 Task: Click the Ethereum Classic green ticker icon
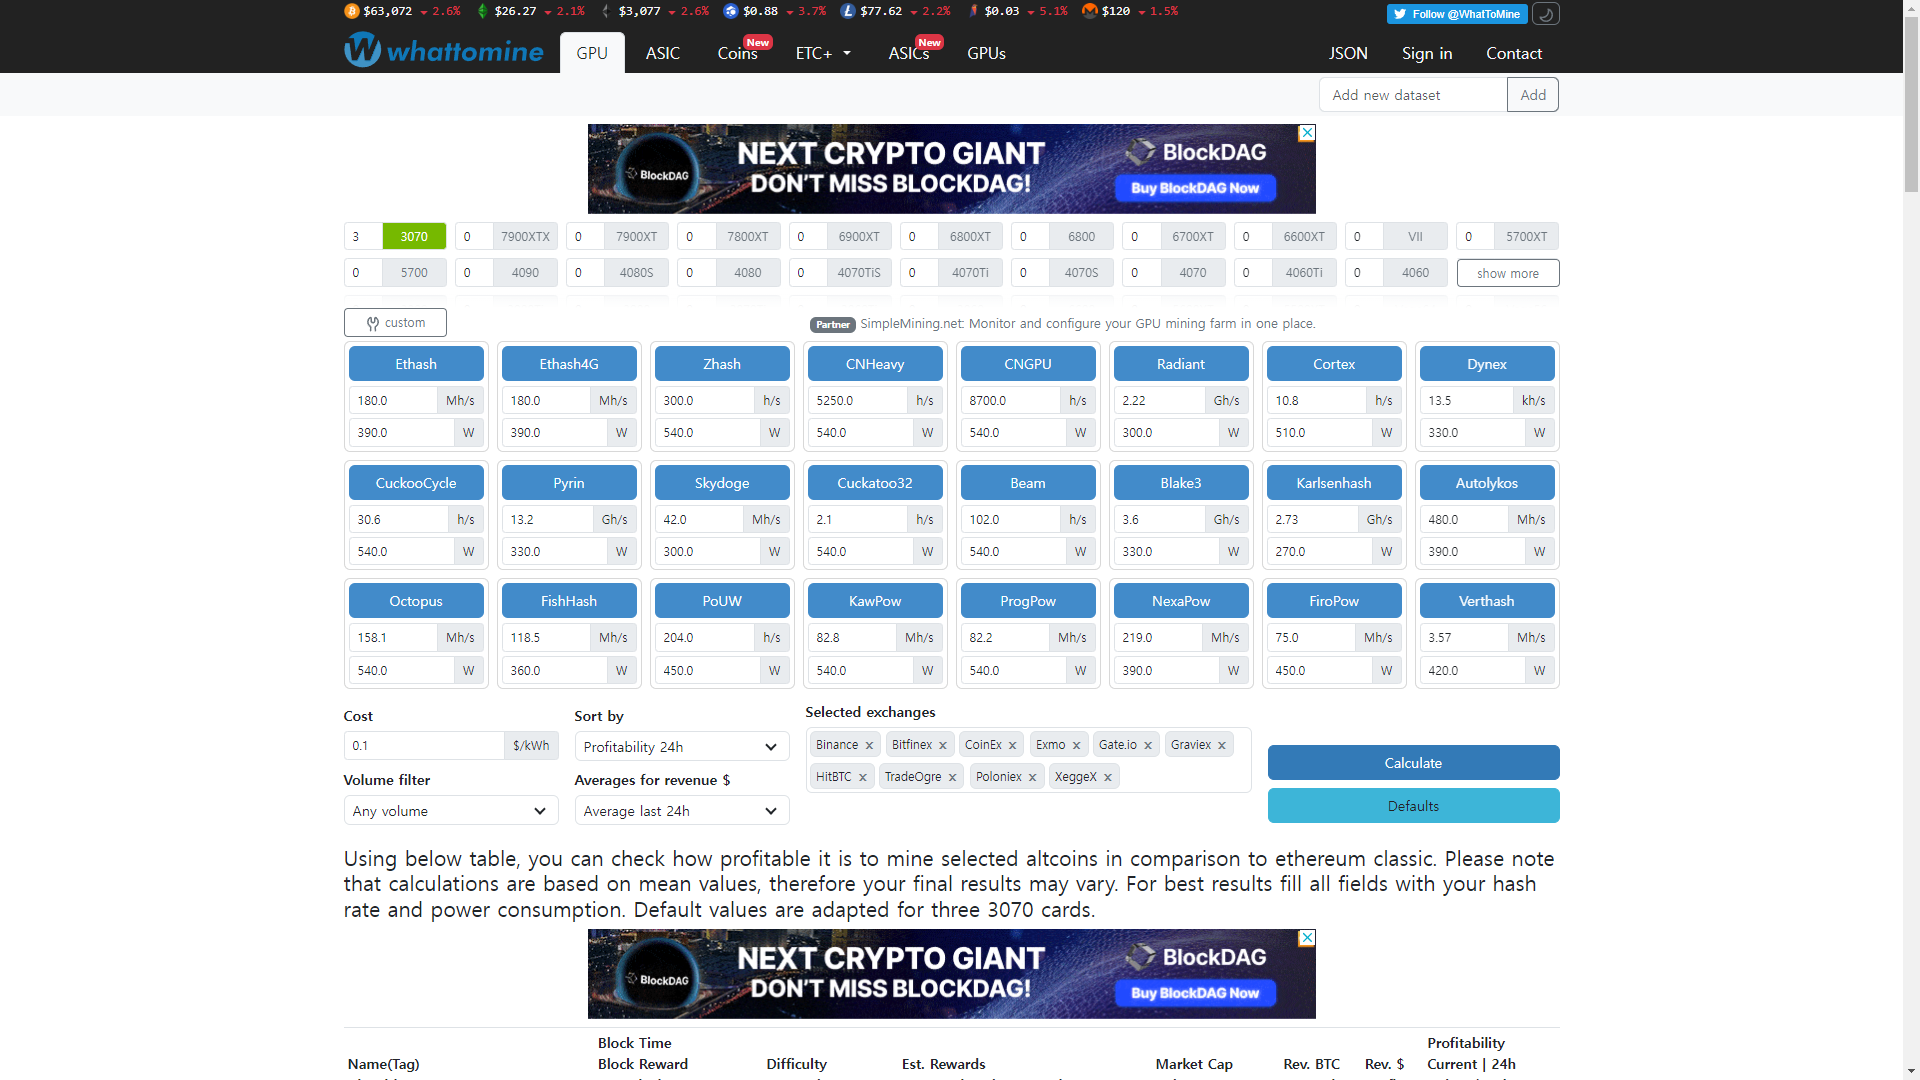483,11
